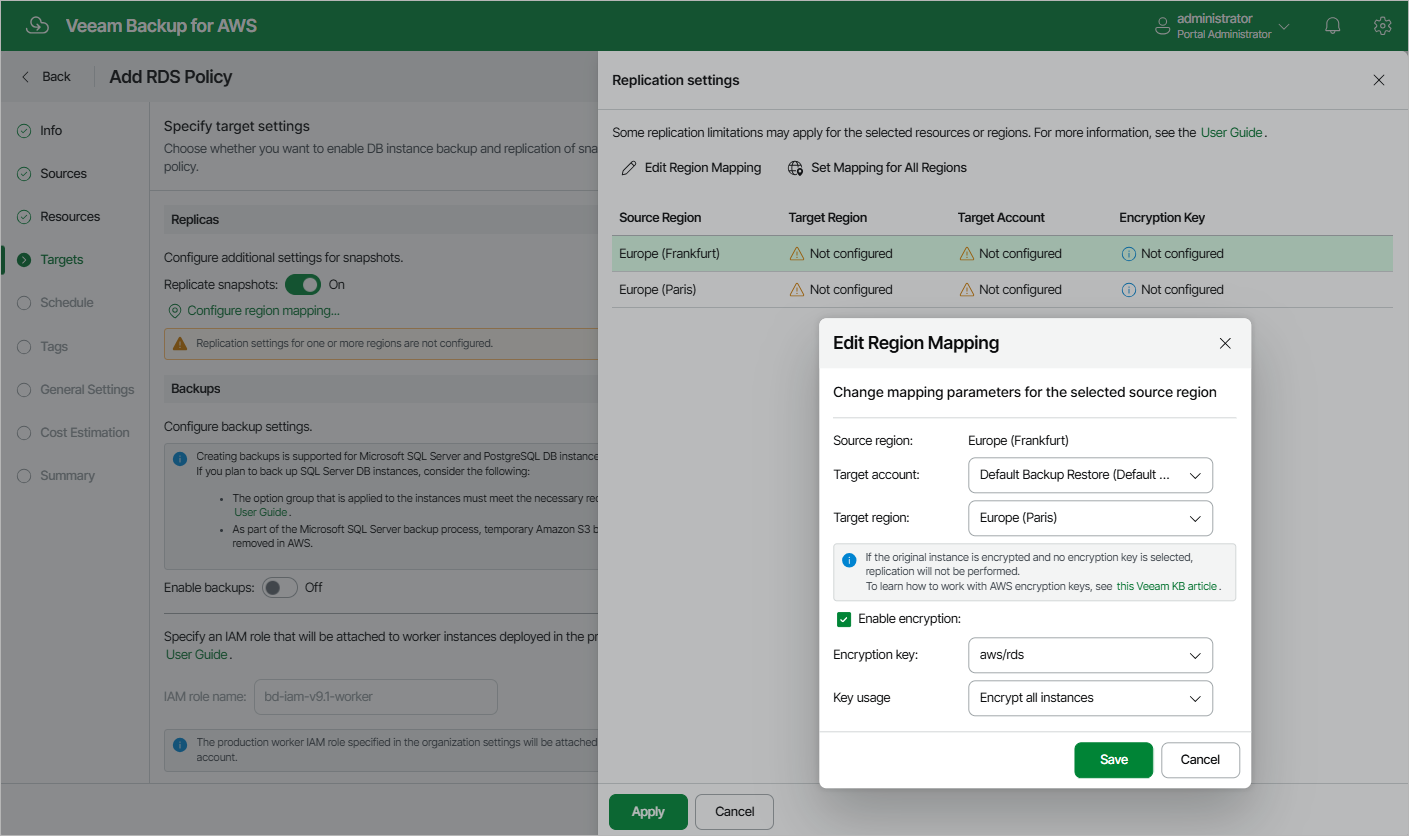Viewport: 1409px width, 836px height.
Task: Click the Edit Region Mapping button
Action: coord(691,168)
